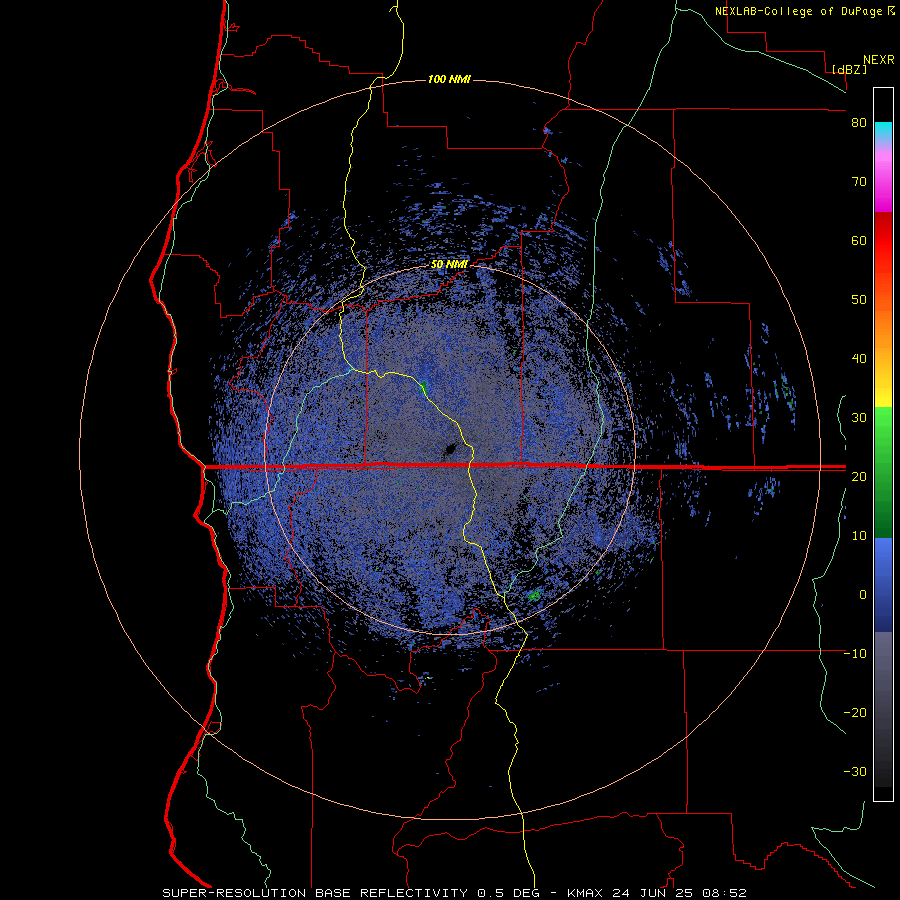Viewport: 900px width, 900px height.
Task: Click the 100 NMI range ring label
Action: [x=449, y=79]
